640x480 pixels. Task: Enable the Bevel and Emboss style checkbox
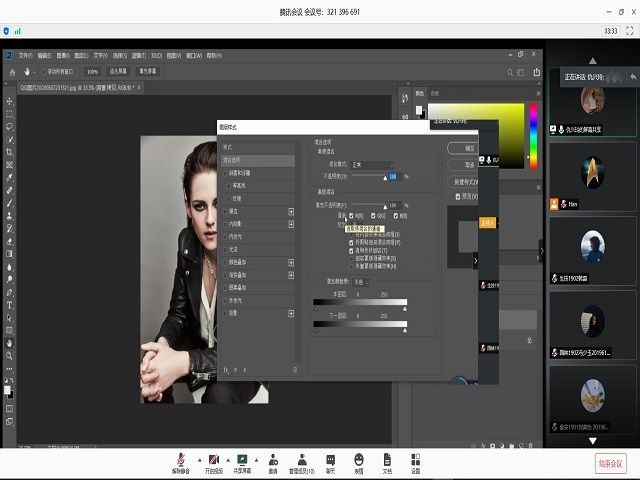pyautogui.click(x=226, y=172)
